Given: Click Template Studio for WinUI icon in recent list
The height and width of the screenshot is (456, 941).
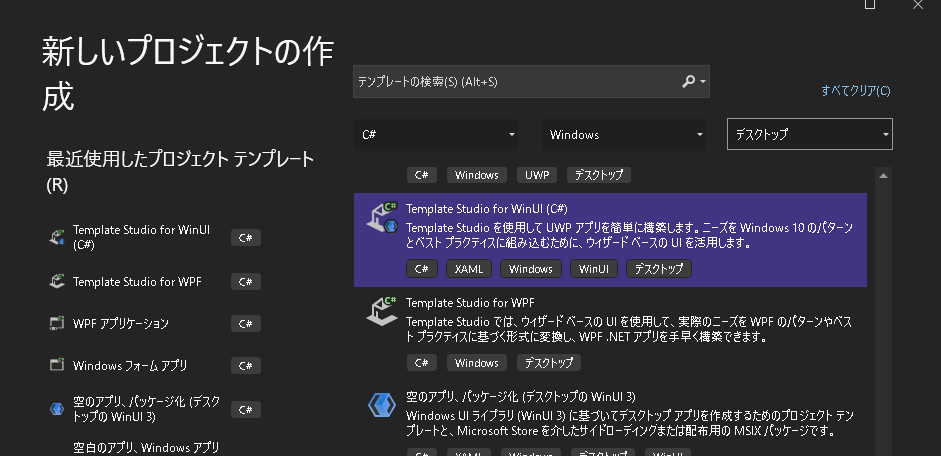Looking at the screenshot, I should [56, 238].
